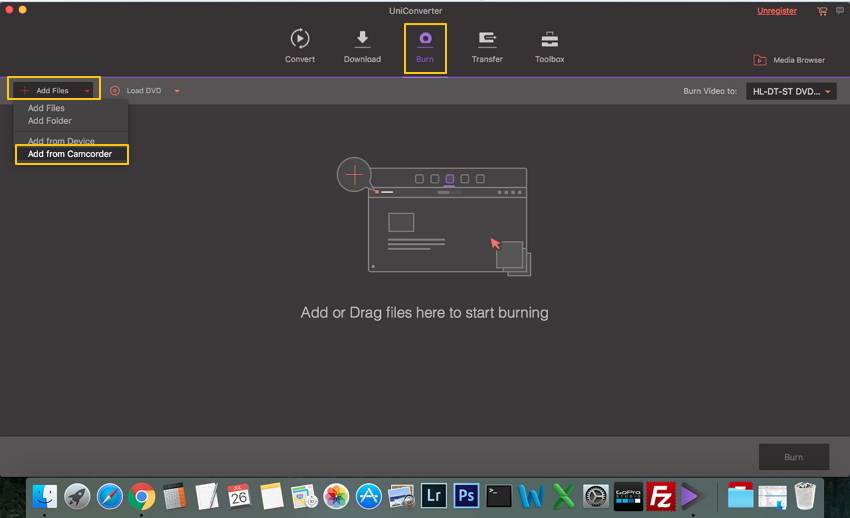
Task: Open the HL-DT-ST DVD burner dropdown
Action: pos(791,92)
